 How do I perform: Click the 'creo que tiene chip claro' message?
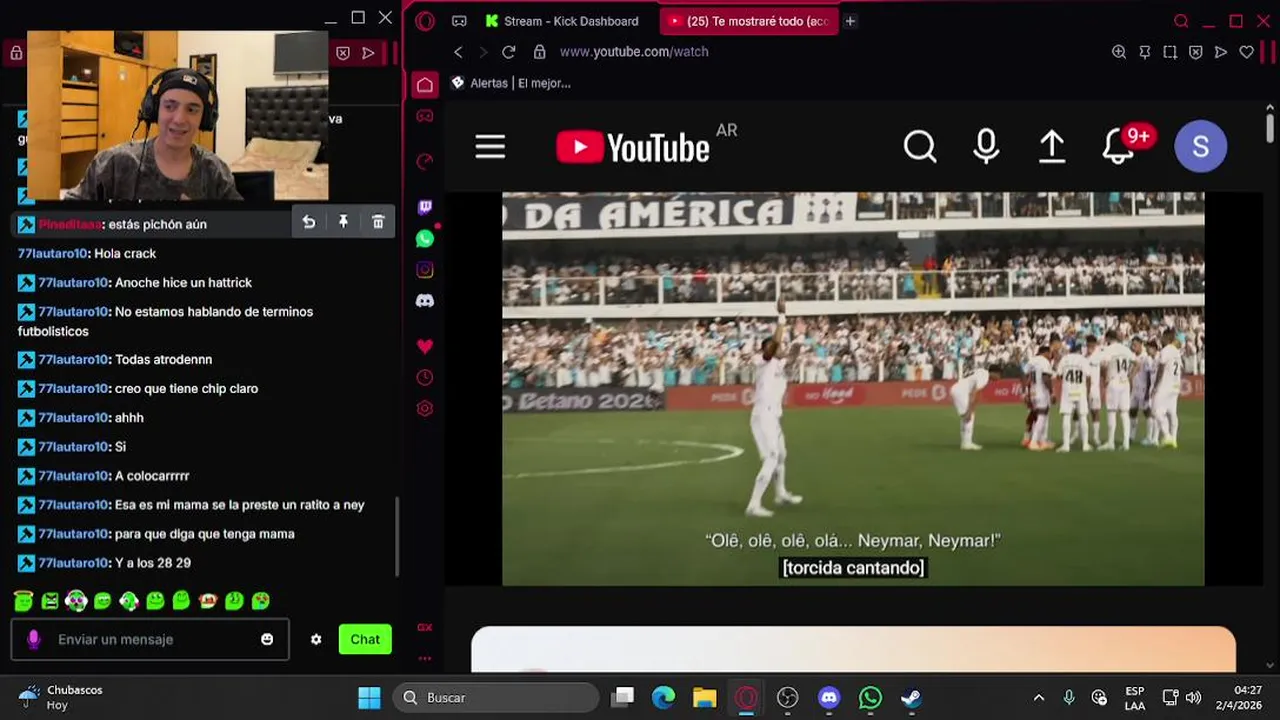pyautogui.click(x=186, y=388)
